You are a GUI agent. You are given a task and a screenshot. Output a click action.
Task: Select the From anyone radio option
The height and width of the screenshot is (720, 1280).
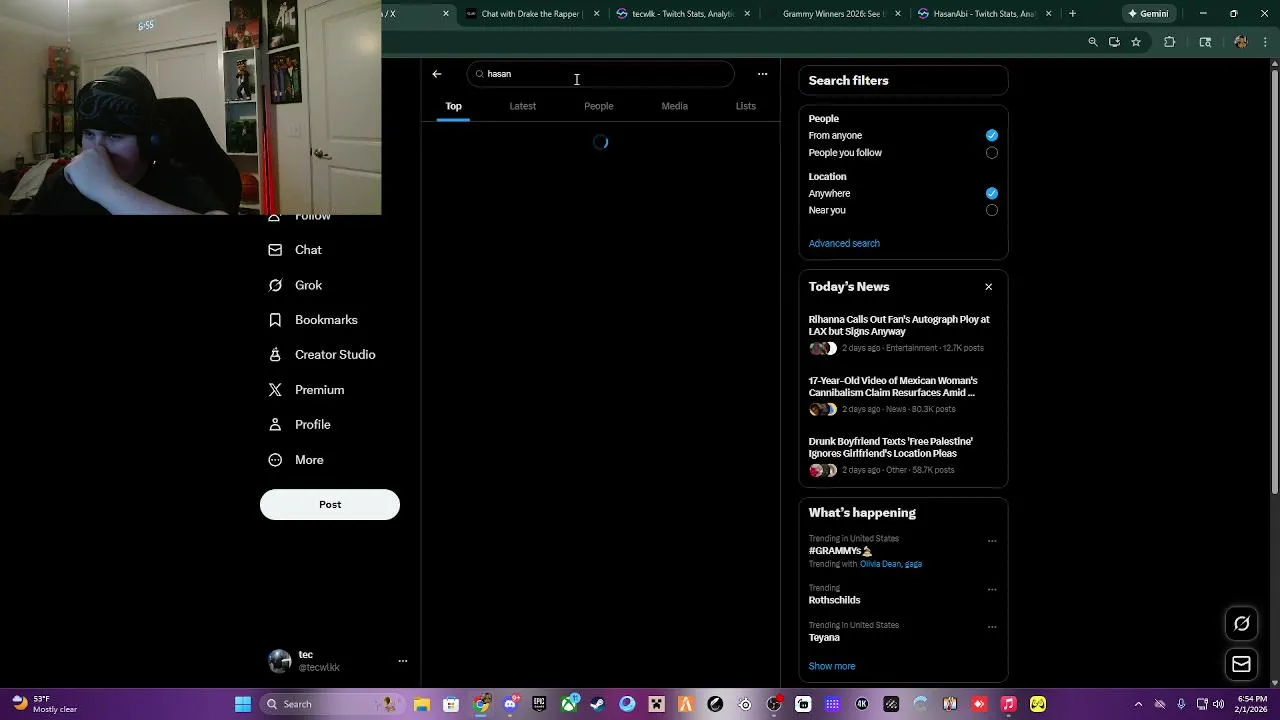[991, 135]
